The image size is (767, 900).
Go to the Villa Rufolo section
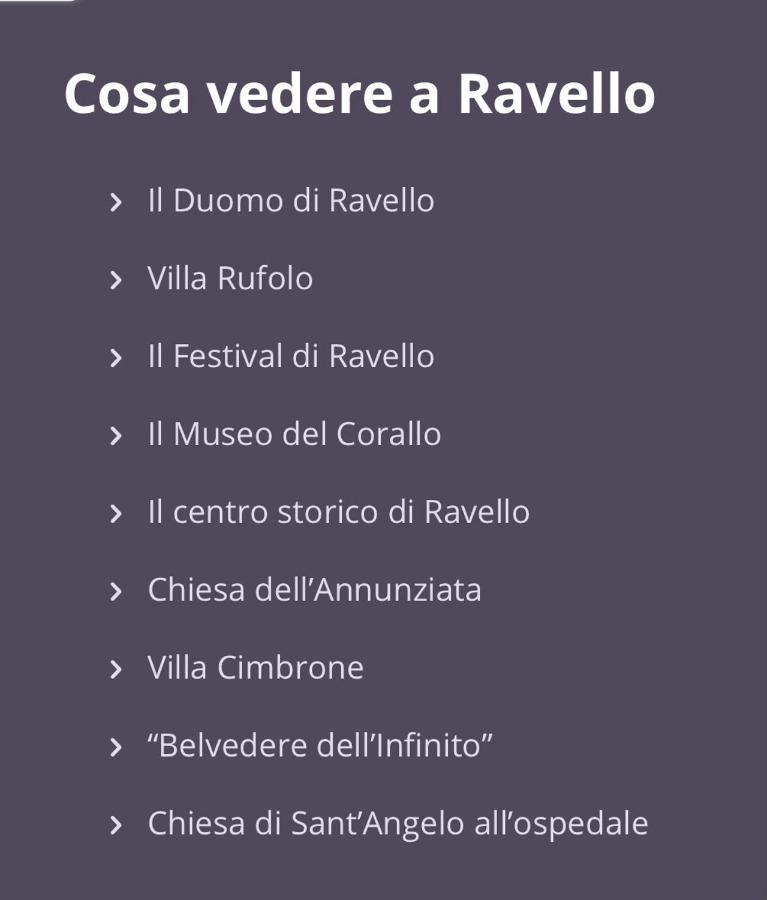tap(230, 278)
